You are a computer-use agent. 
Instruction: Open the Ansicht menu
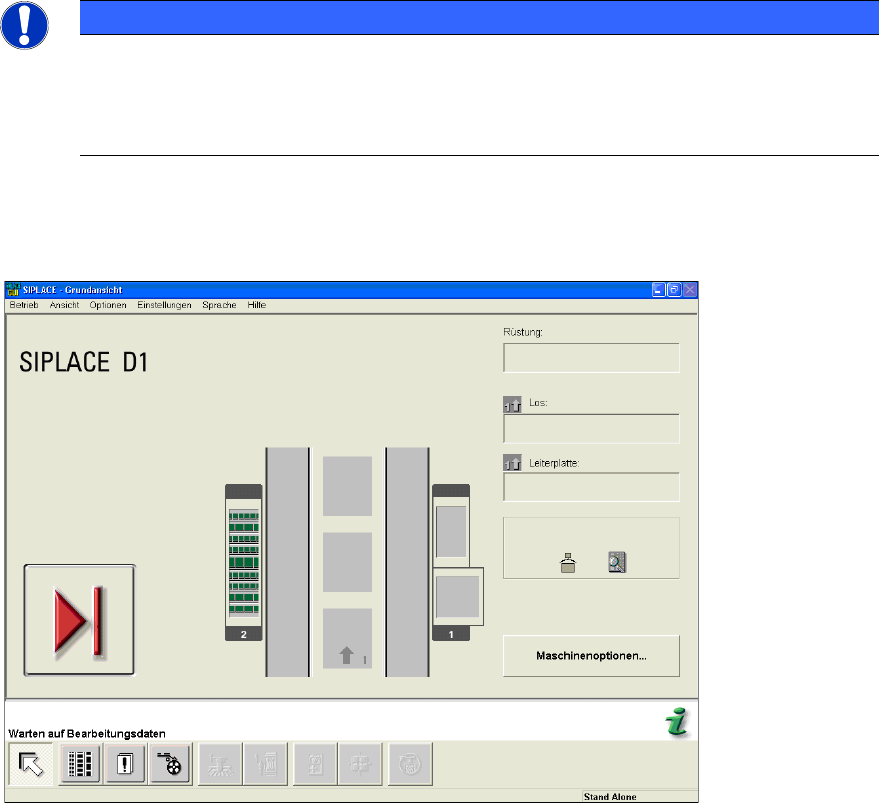pyautogui.click(x=64, y=305)
